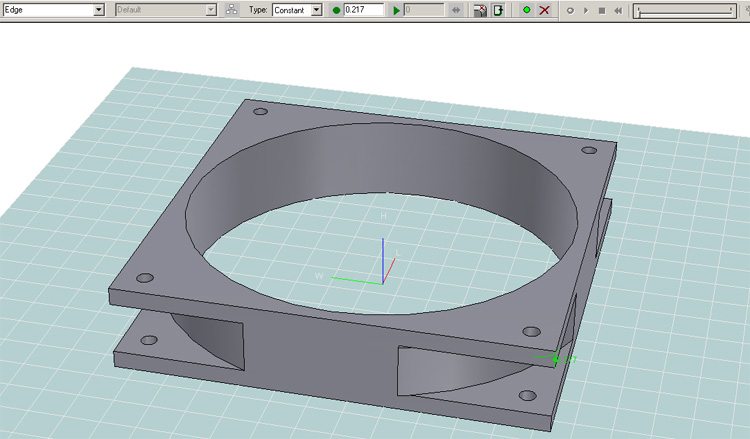
Task: Click the options icon with red mark
Action: (x=480, y=9)
